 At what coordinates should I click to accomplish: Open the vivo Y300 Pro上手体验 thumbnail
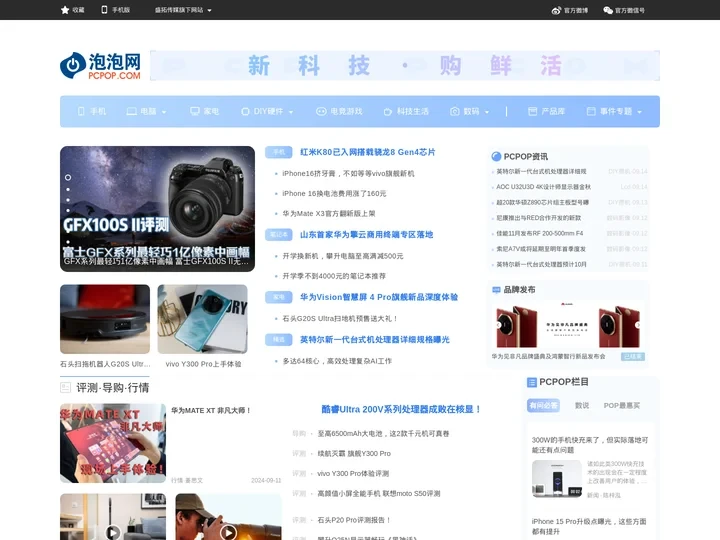[x=202, y=319]
